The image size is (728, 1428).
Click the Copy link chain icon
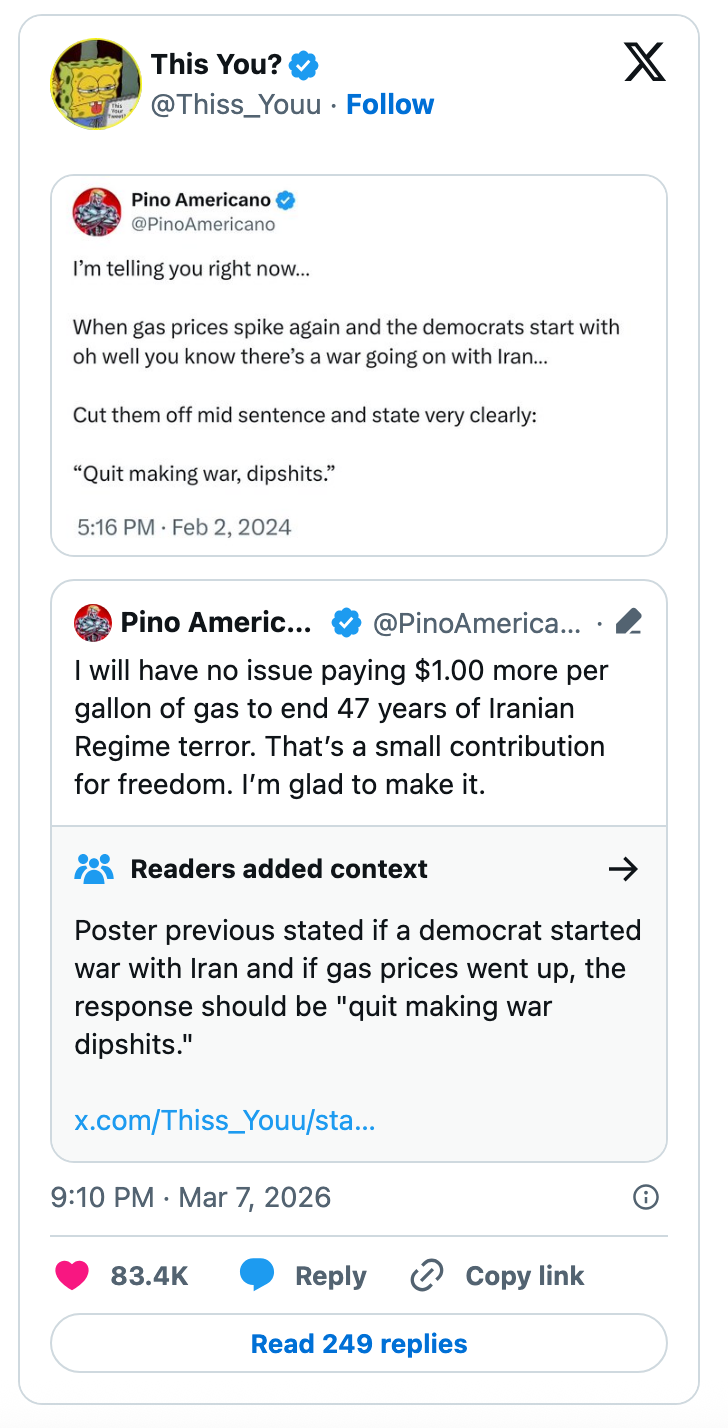(426, 1275)
